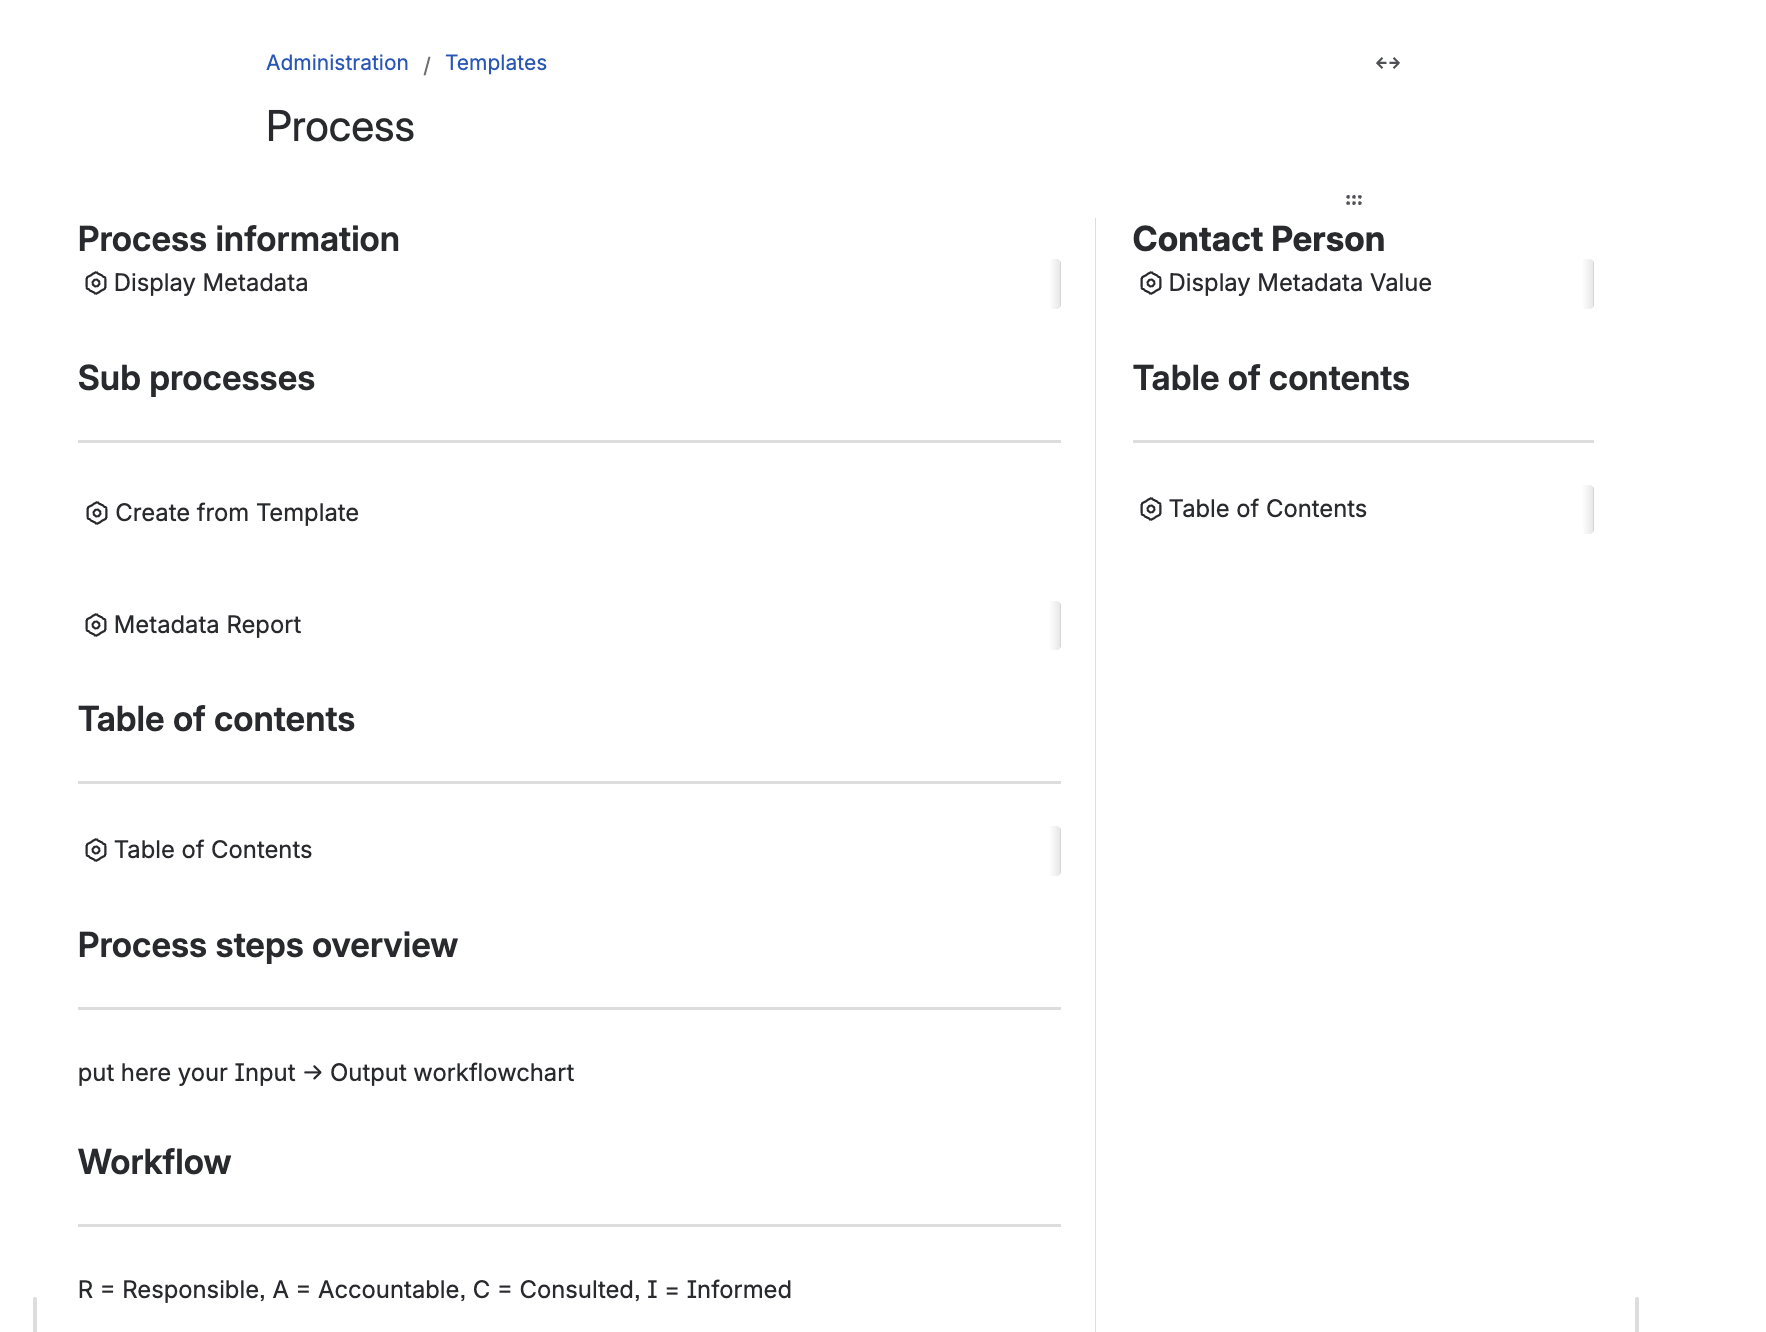This screenshot has width=1766, height=1332.
Task: Click the Process steps overview heading
Action: pyautogui.click(x=267, y=946)
